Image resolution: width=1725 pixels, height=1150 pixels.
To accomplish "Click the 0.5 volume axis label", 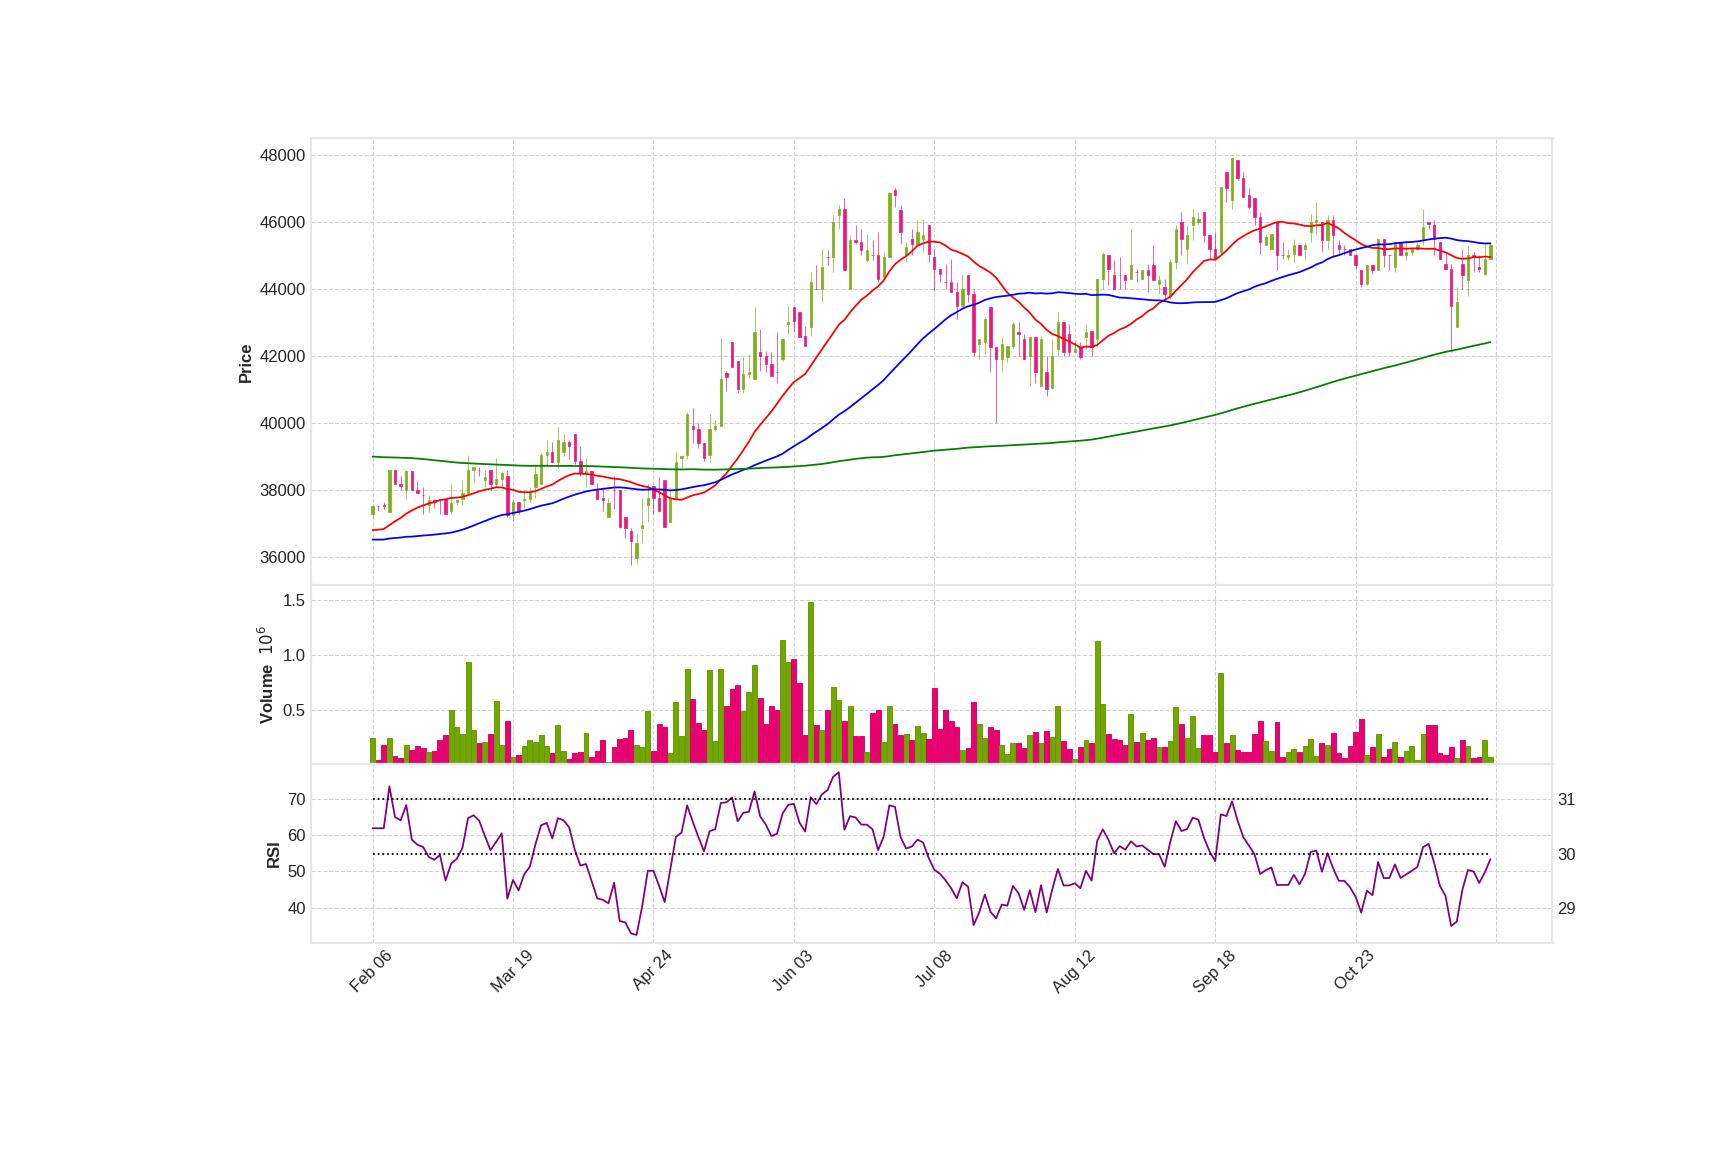I will tap(294, 710).
